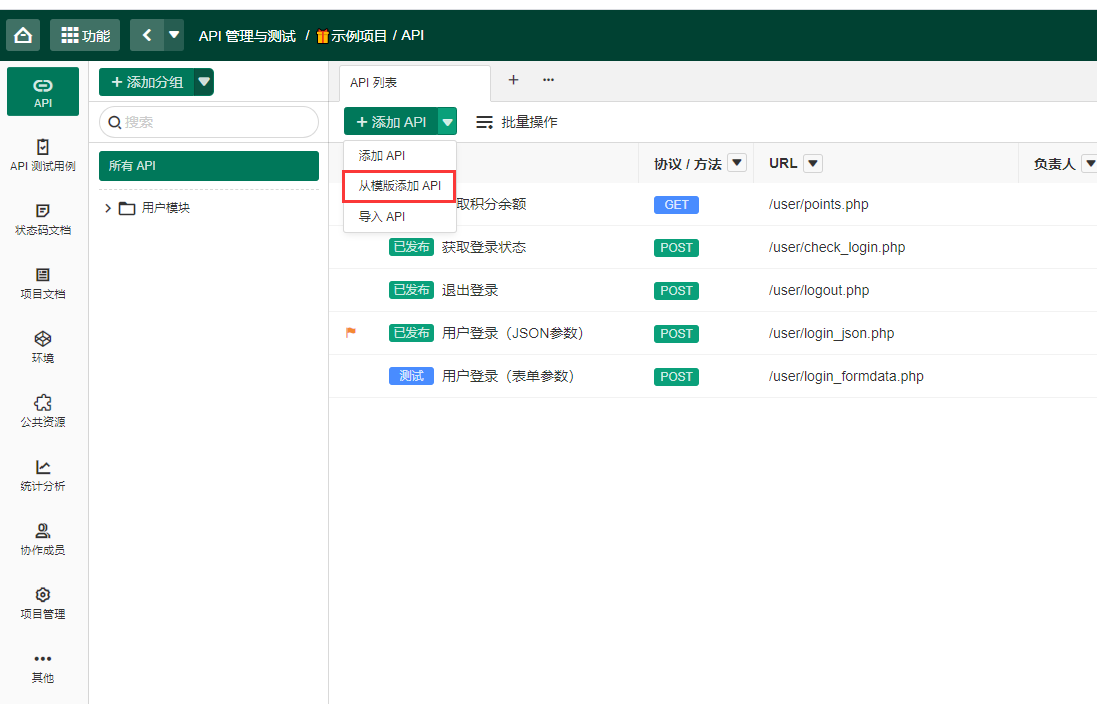Click the home icon in top bar
The image size is (1097, 704).
click(23, 35)
